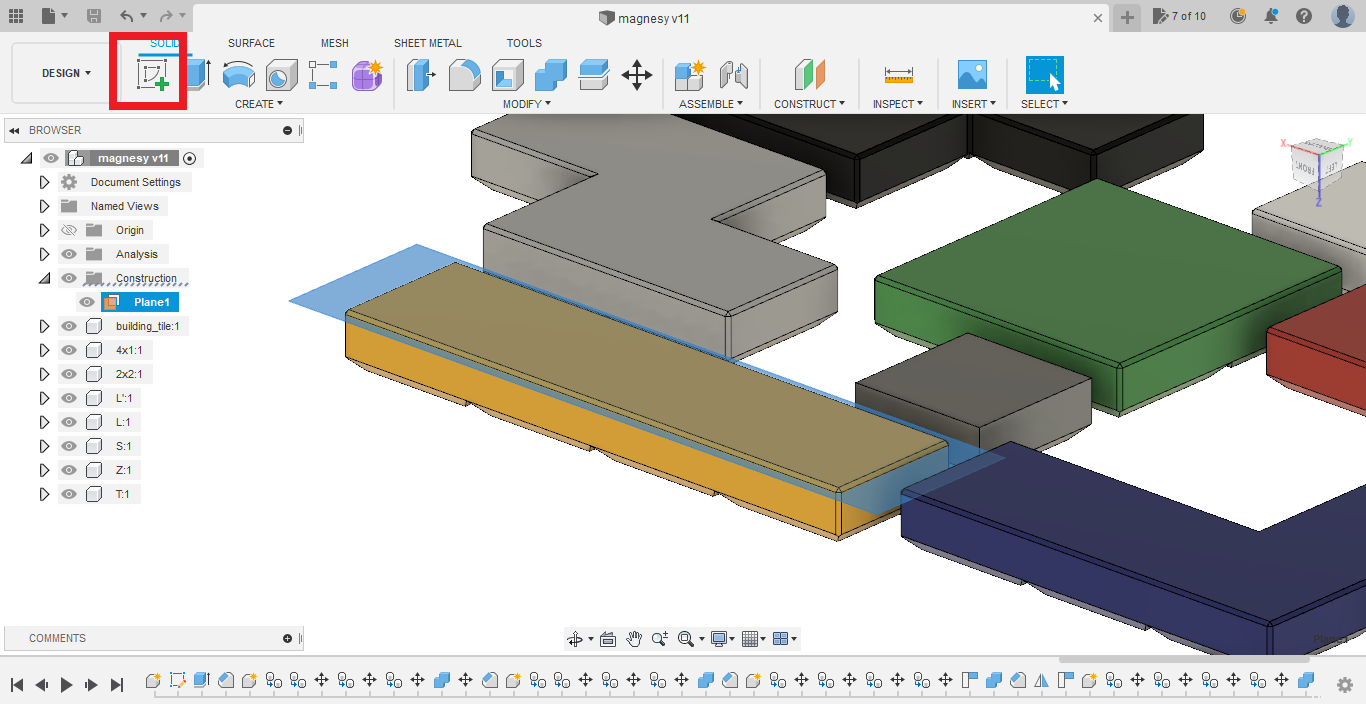Click the Create Sketch icon
The image size is (1366, 704).
tap(152, 75)
